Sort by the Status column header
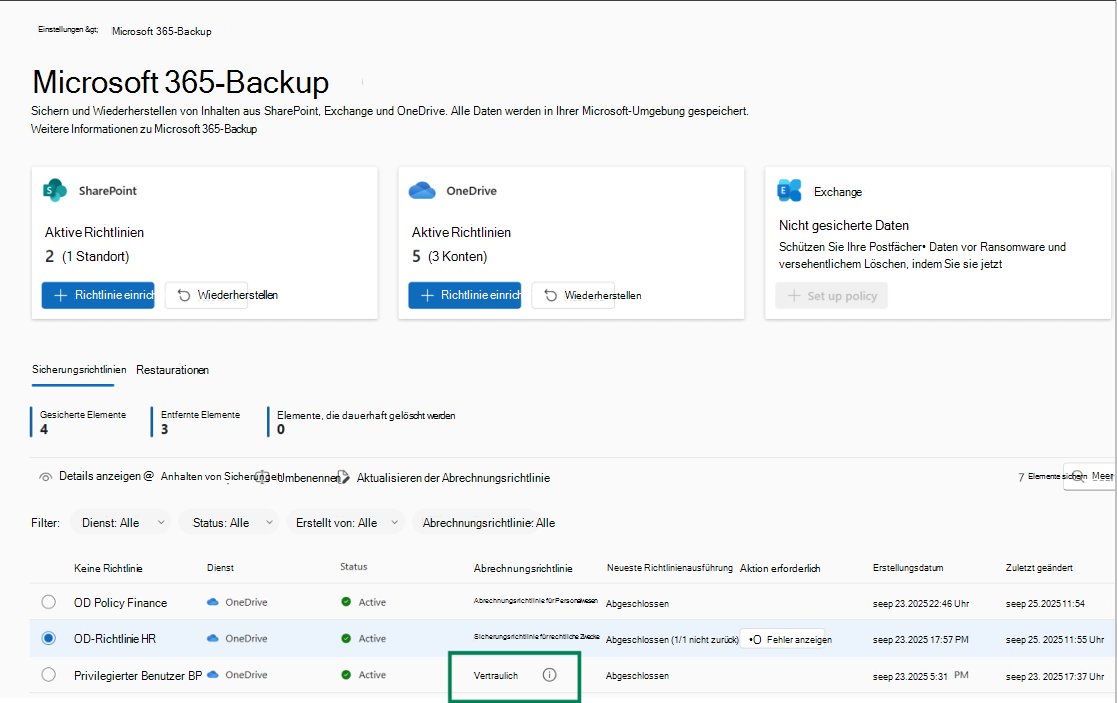1117x703 pixels. (353, 567)
